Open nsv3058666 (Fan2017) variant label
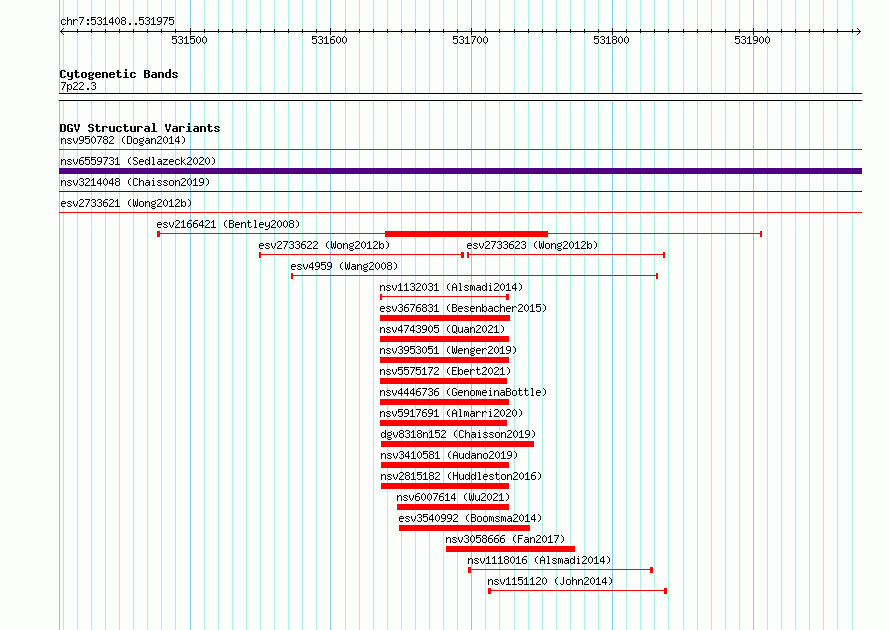Screen dimensions: 890x630 tap(505, 539)
